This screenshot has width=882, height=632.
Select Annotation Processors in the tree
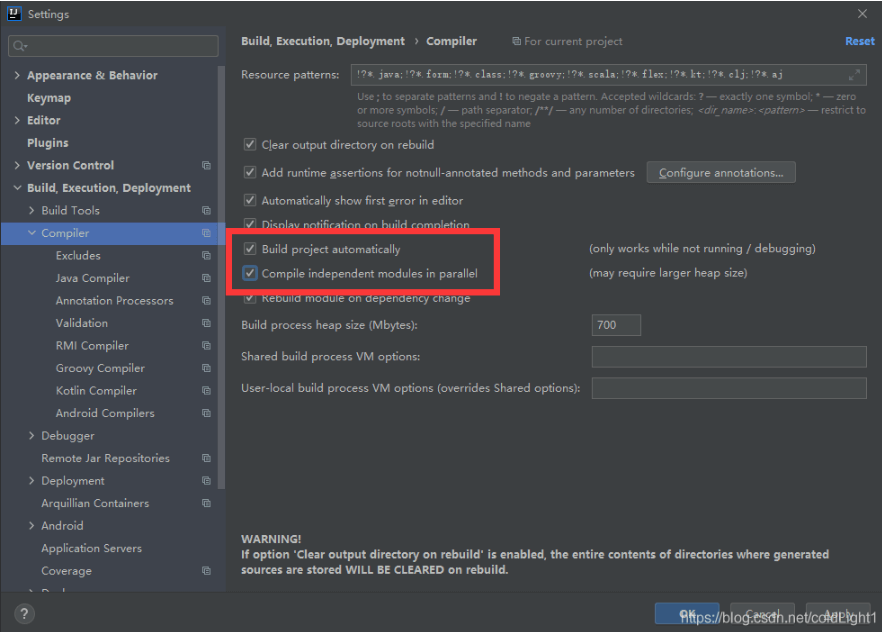pyautogui.click(x=114, y=301)
